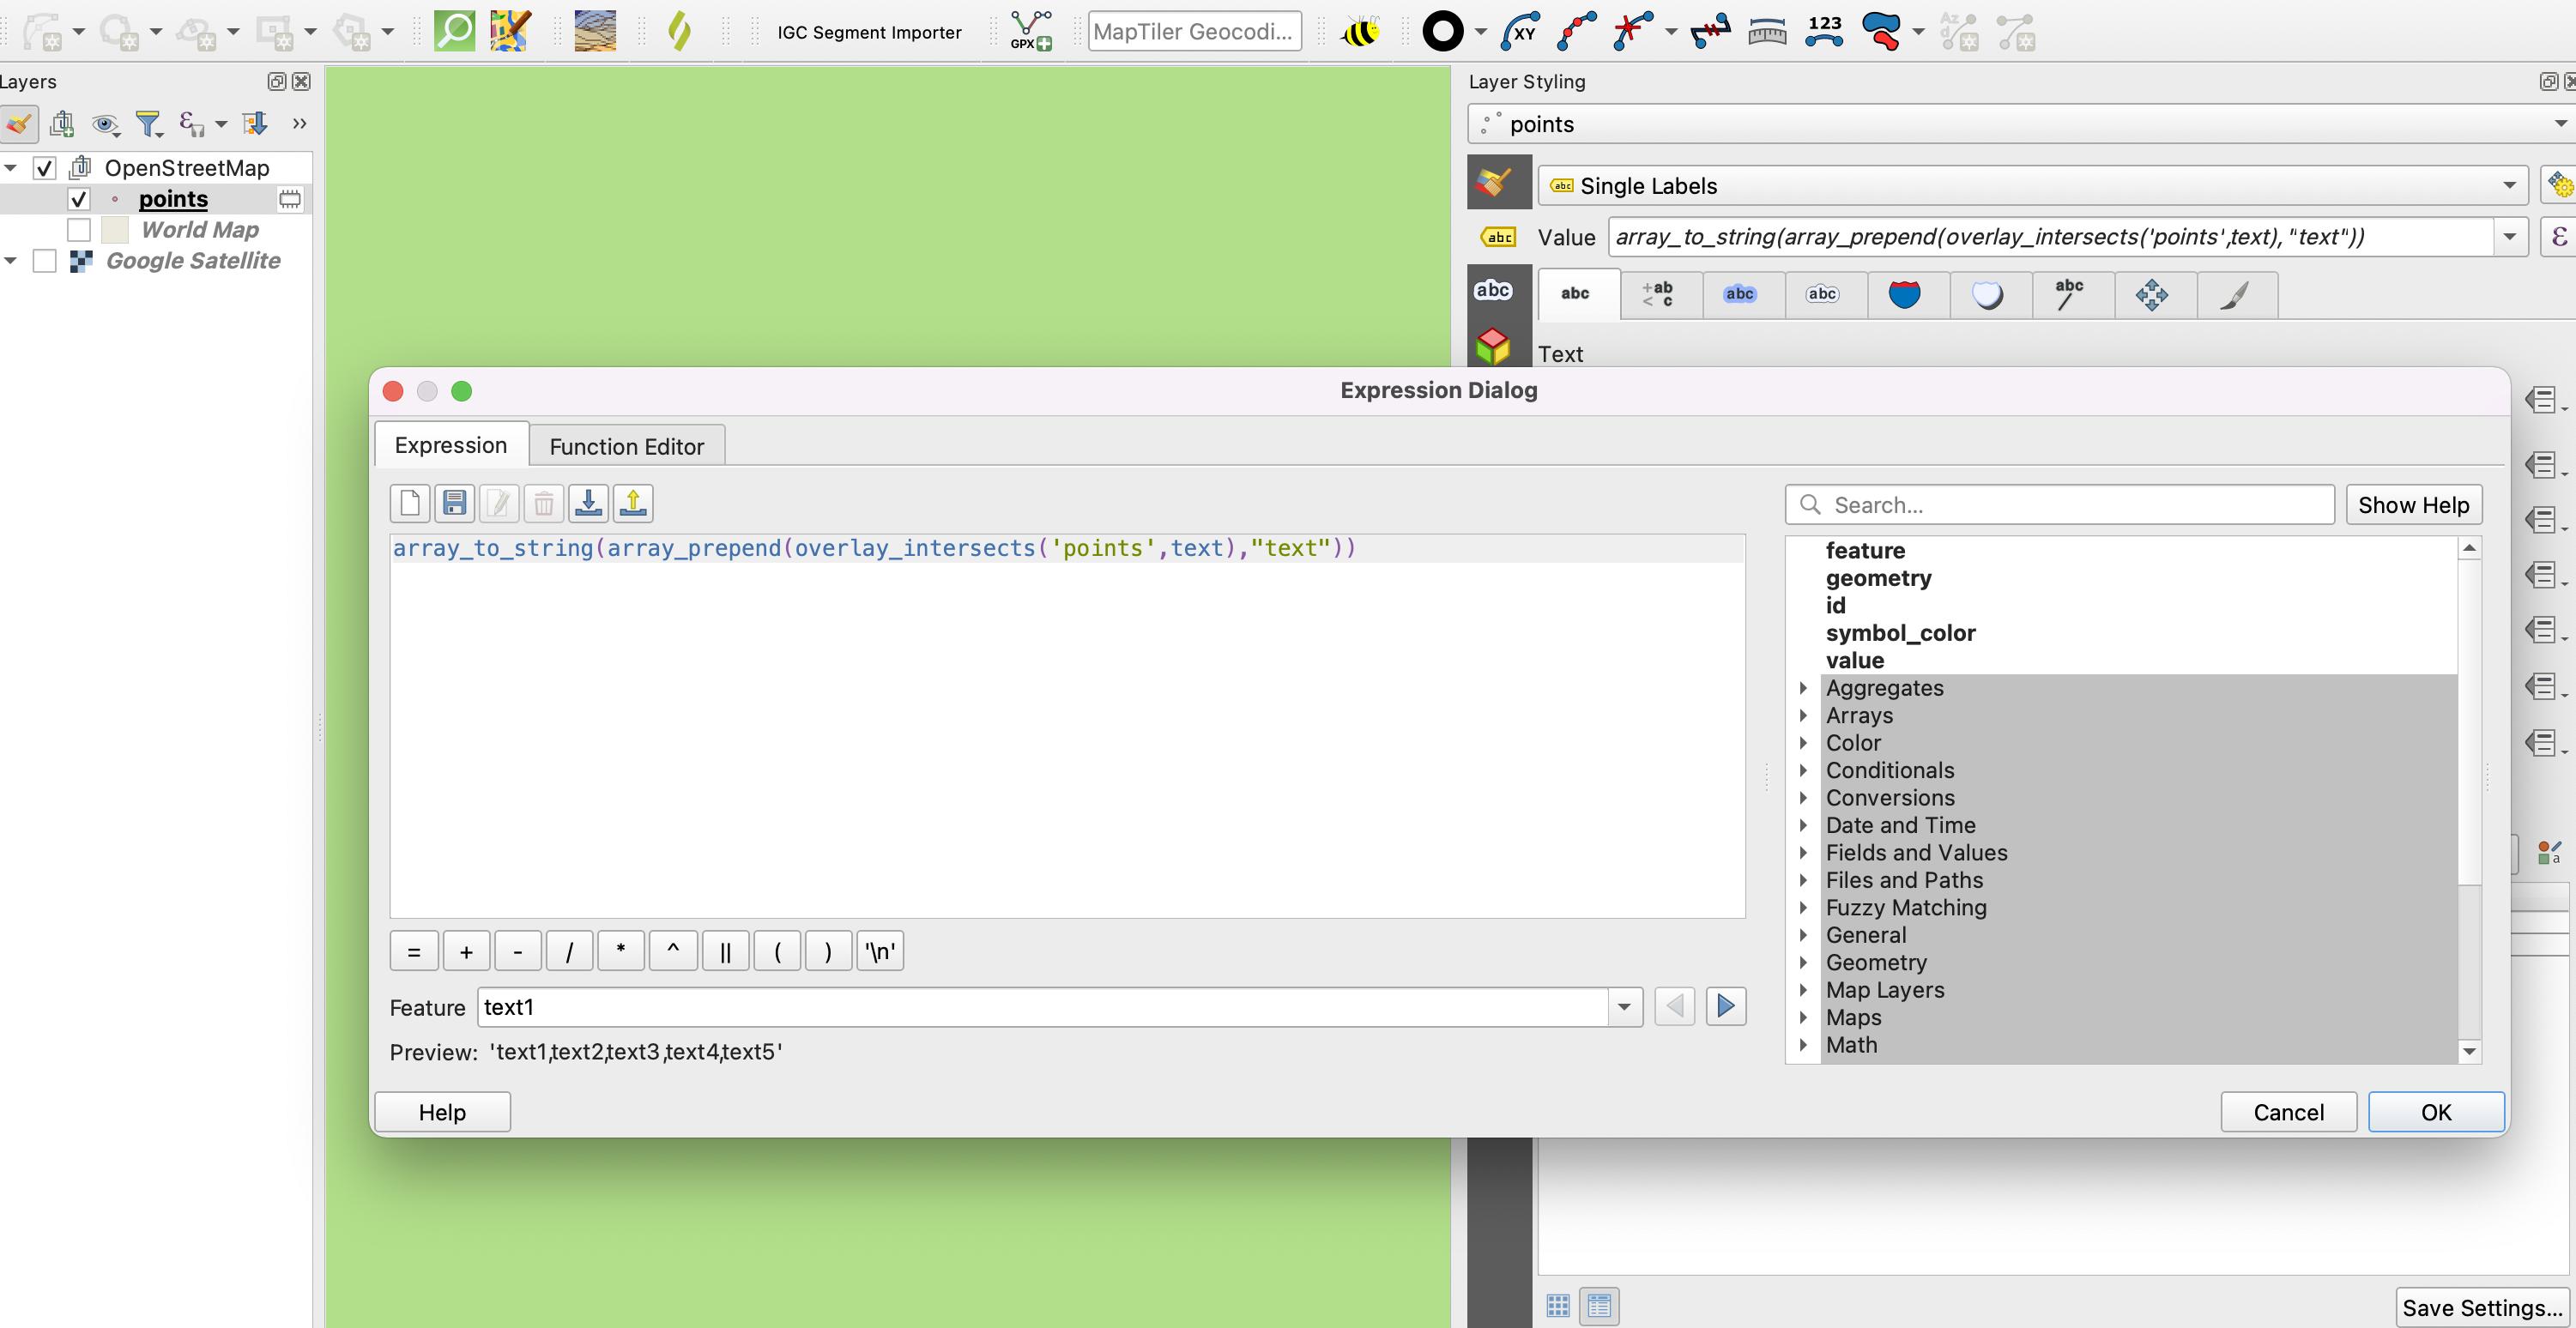Insert the newline '\n' operator

tap(880, 951)
